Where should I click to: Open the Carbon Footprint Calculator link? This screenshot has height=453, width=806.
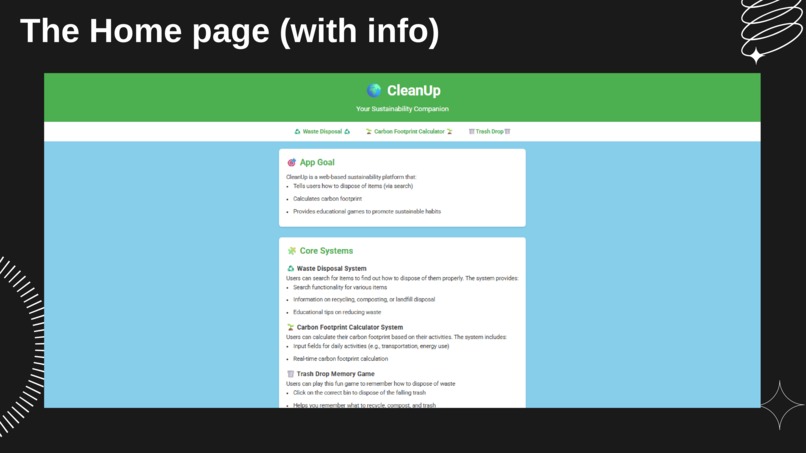[409, 132]
